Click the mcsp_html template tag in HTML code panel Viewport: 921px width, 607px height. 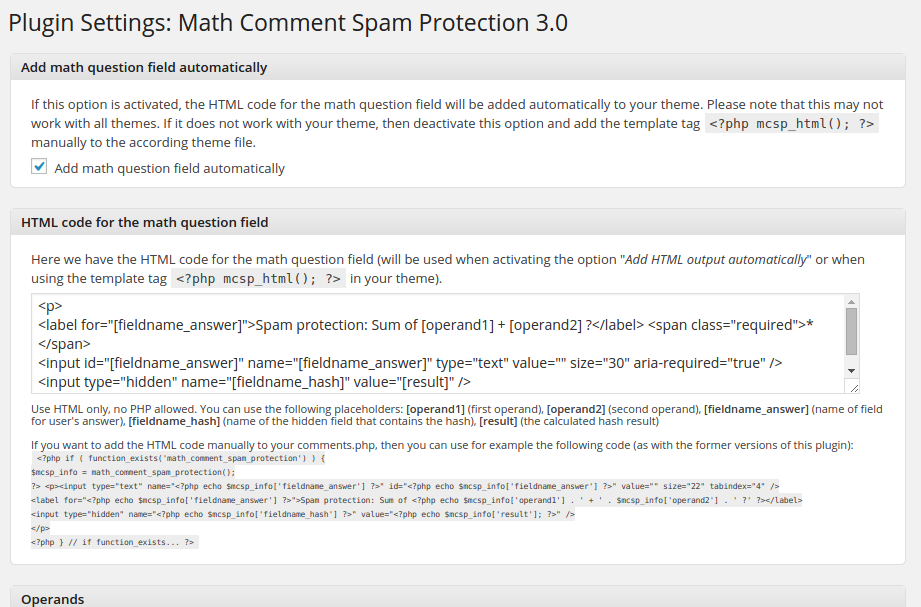(259, 279)
